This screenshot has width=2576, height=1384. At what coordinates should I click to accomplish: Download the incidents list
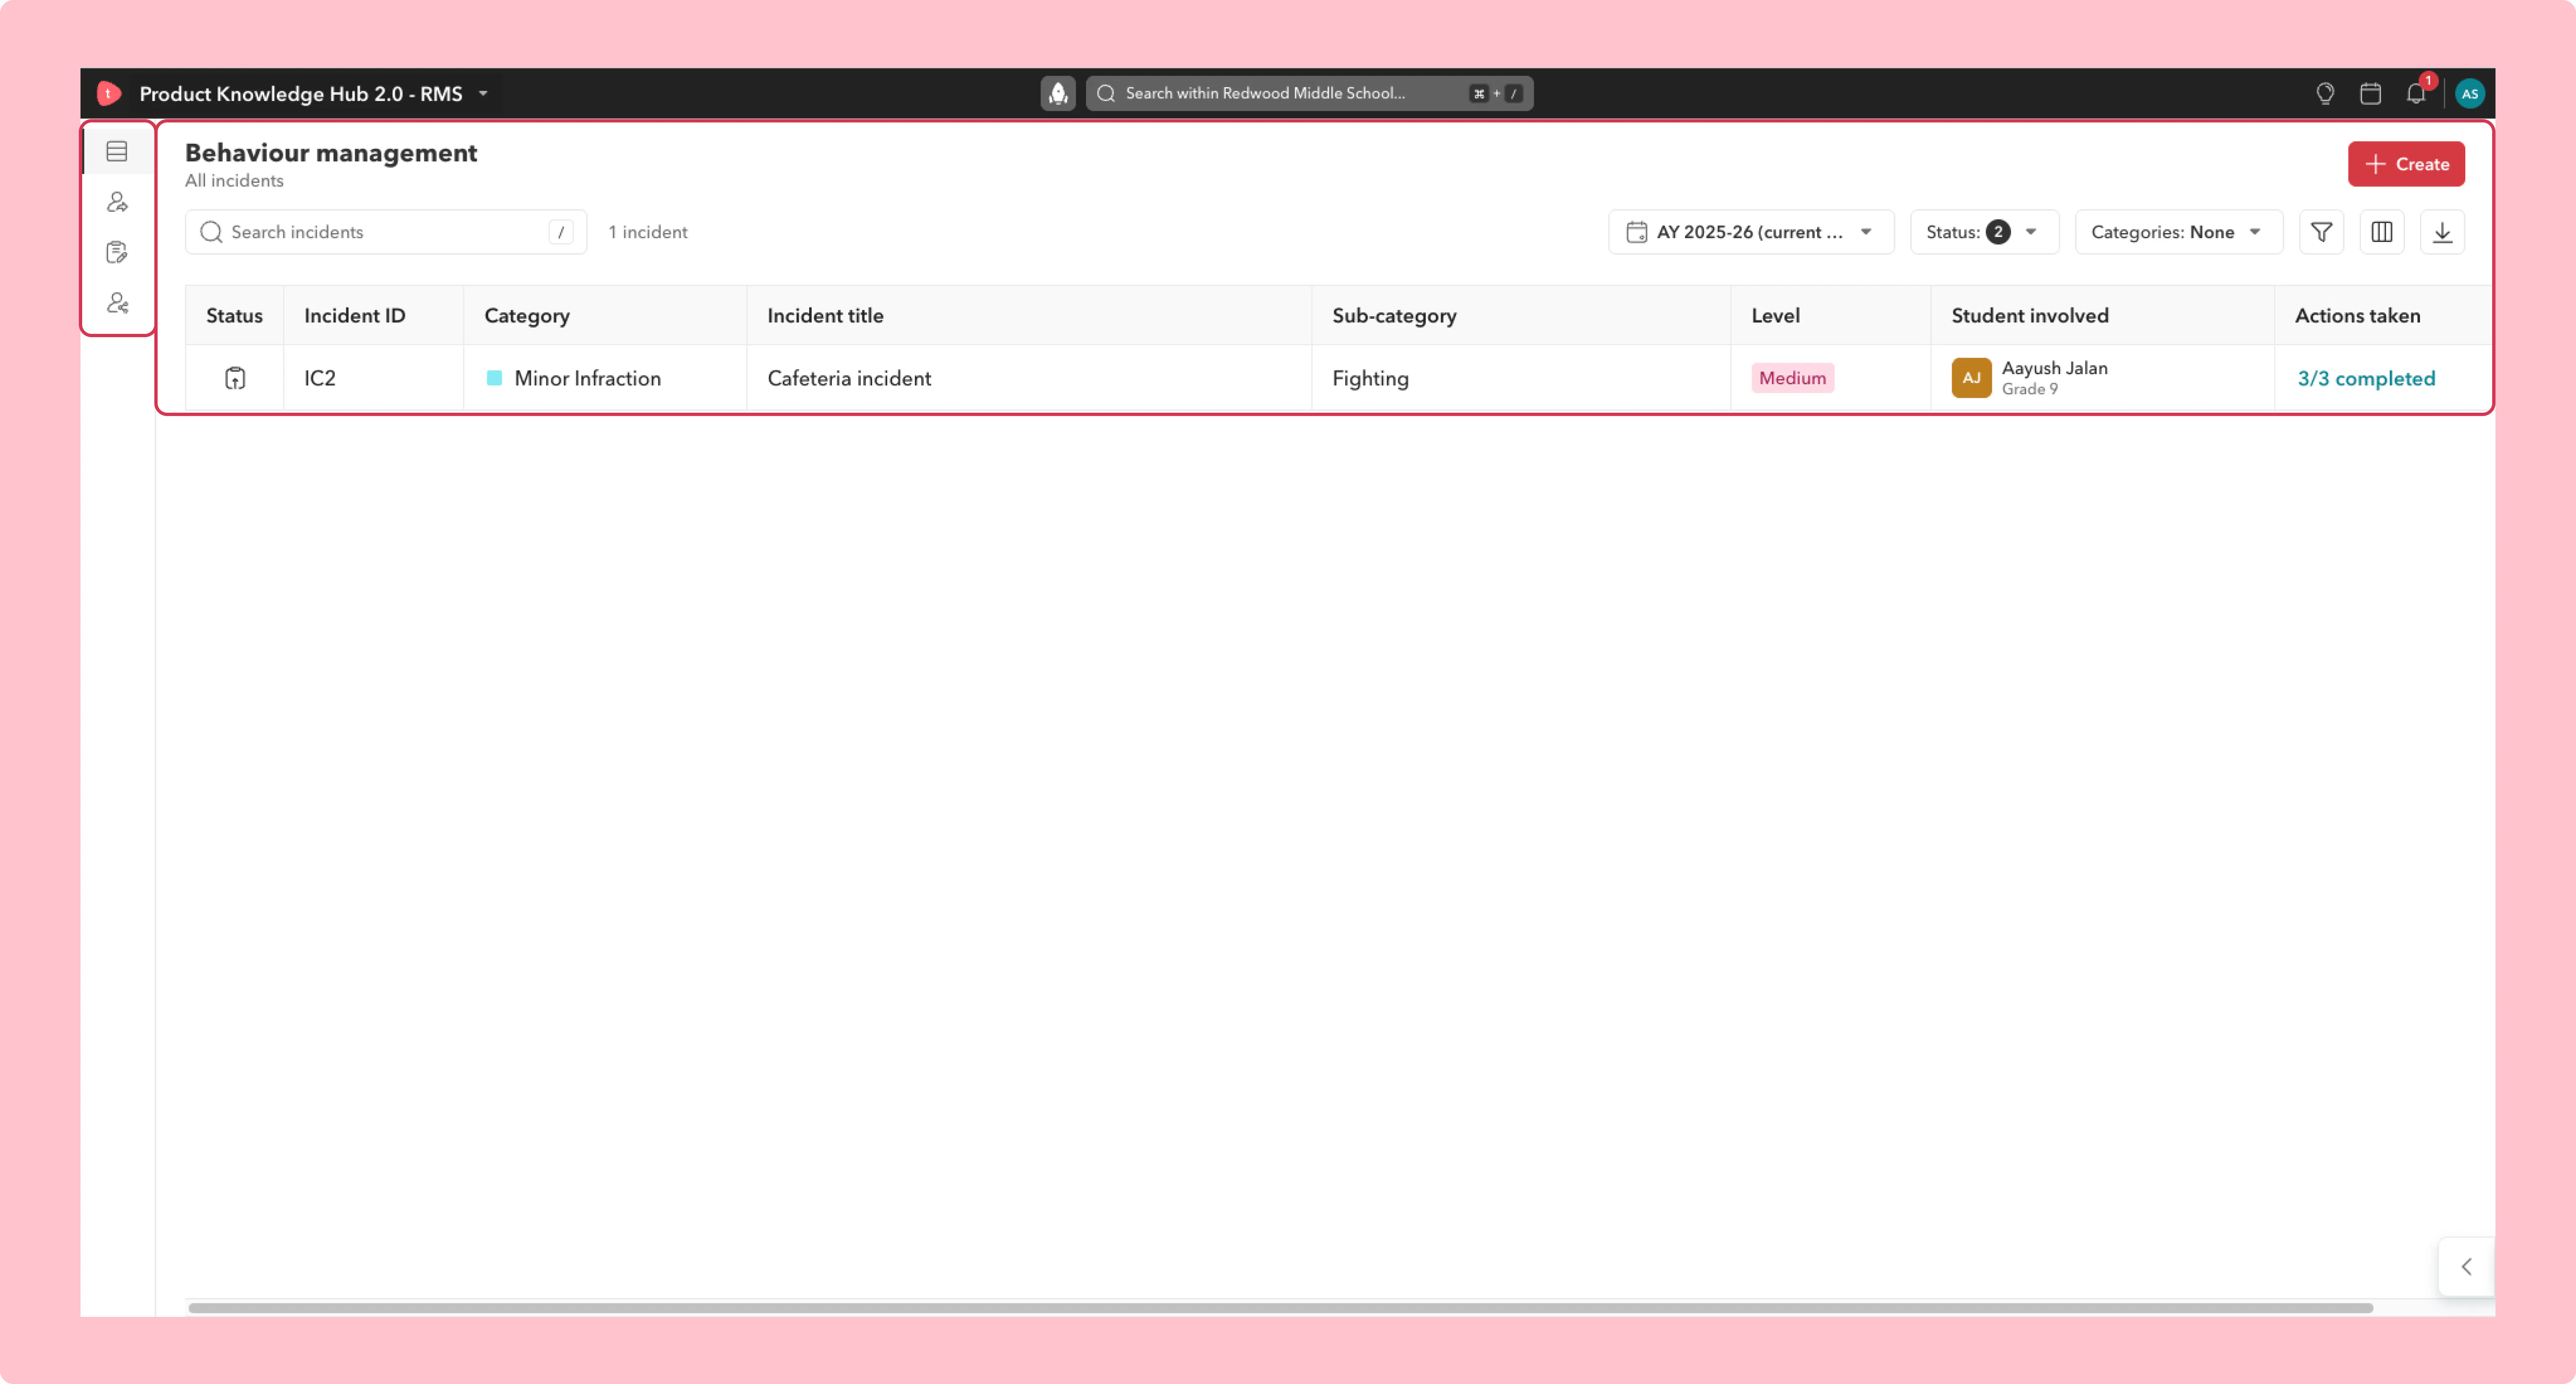(2442, 232)
